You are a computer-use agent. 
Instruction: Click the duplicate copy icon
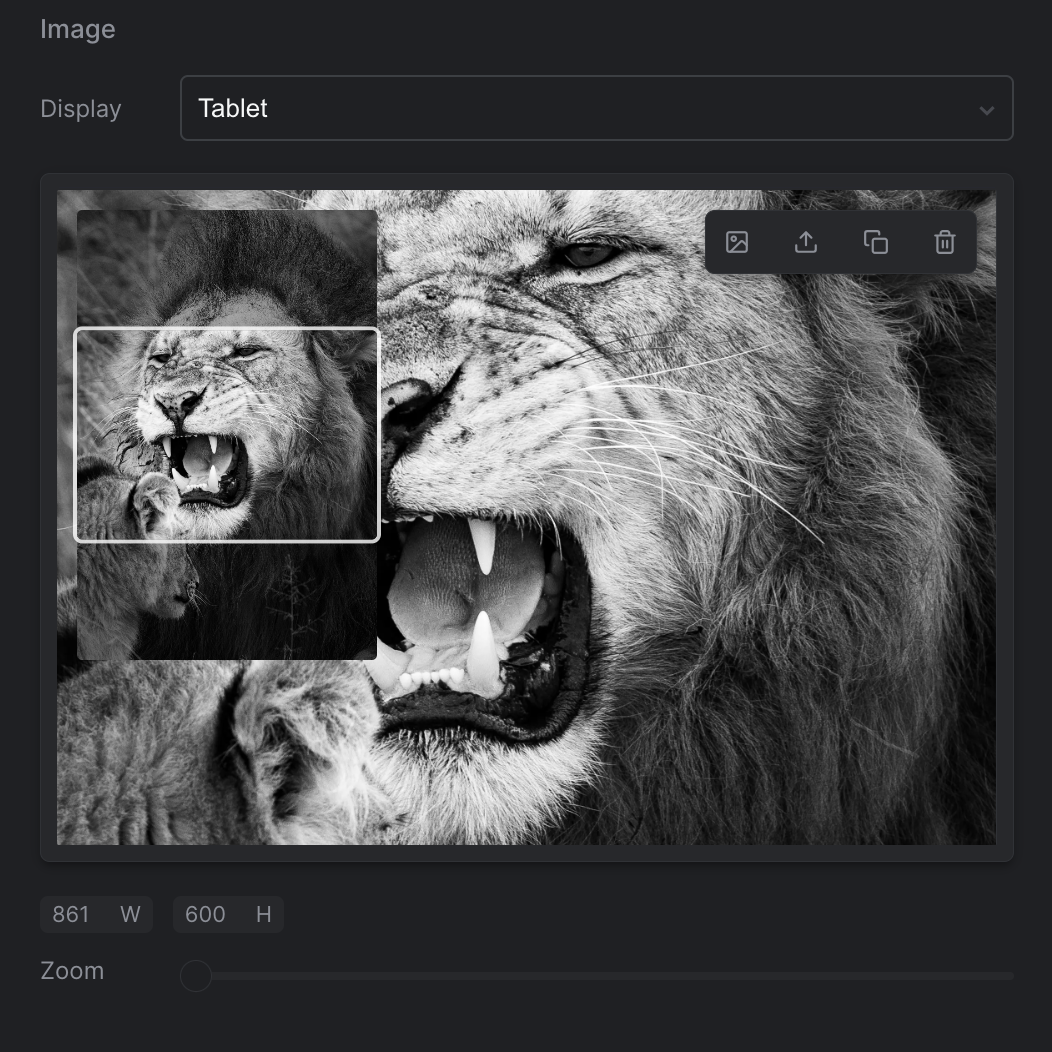pyautogui.click(x=876, y=242)
